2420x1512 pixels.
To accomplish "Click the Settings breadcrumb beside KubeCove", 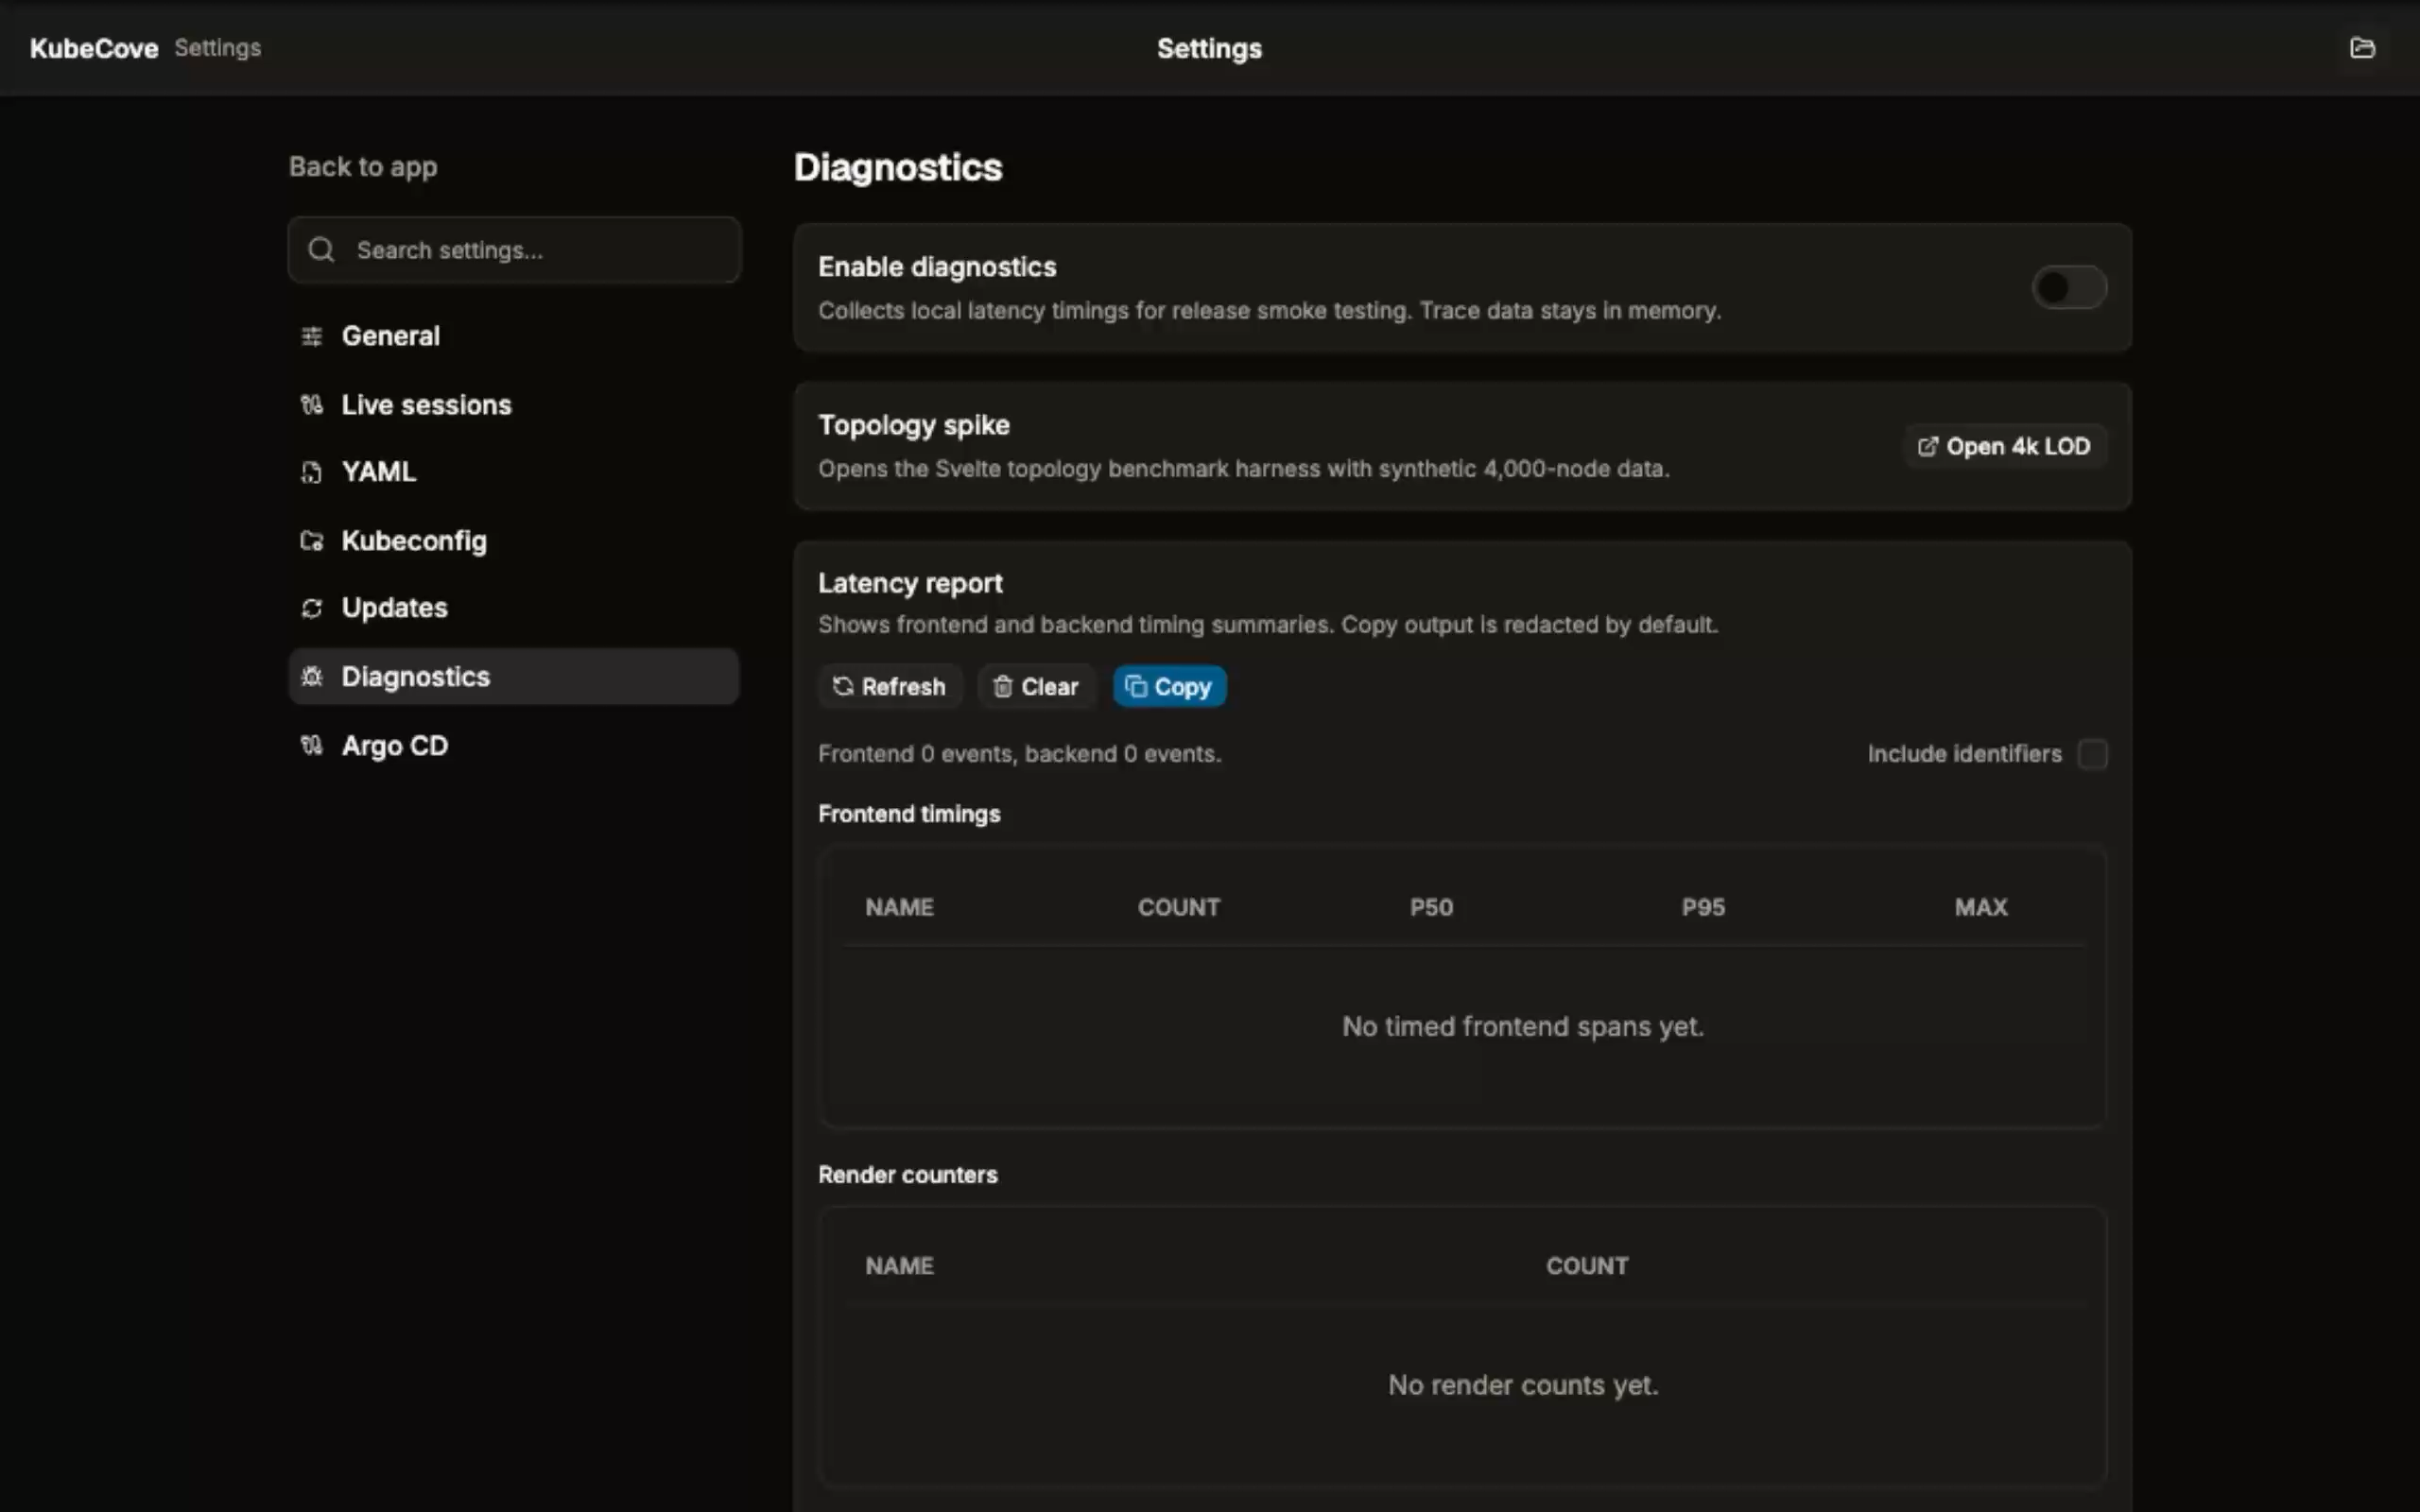I will (x=218, y=48).
